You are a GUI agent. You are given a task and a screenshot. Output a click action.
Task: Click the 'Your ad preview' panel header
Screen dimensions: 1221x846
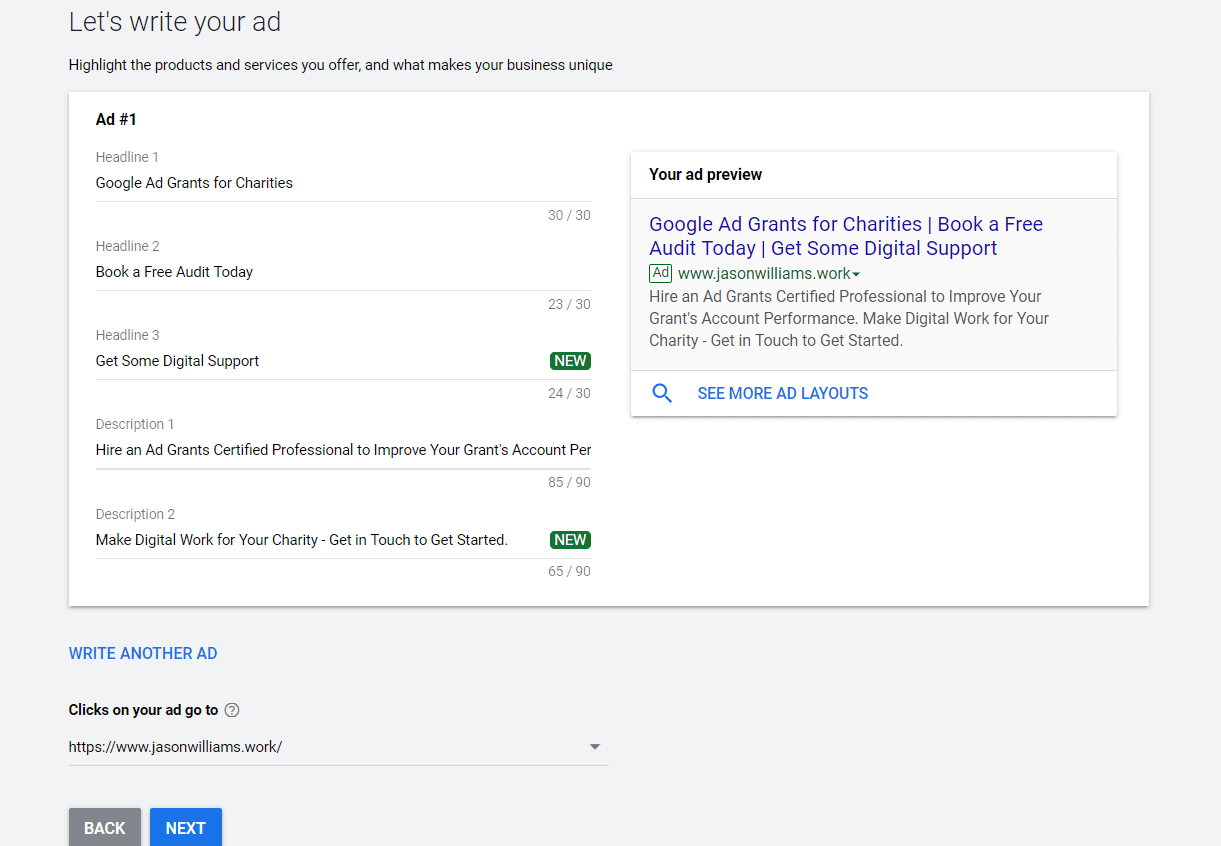(705, 174)
